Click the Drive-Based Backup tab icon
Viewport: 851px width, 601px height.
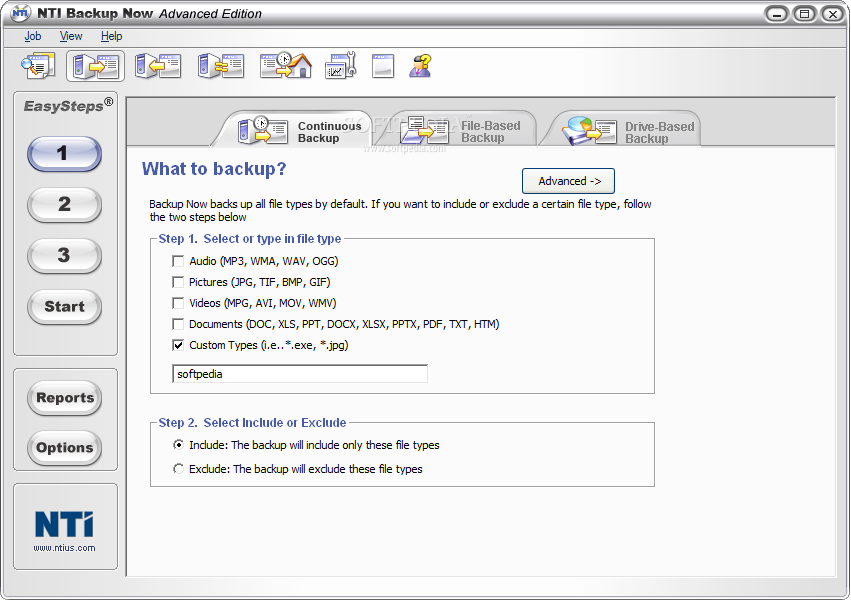(589, 131)
